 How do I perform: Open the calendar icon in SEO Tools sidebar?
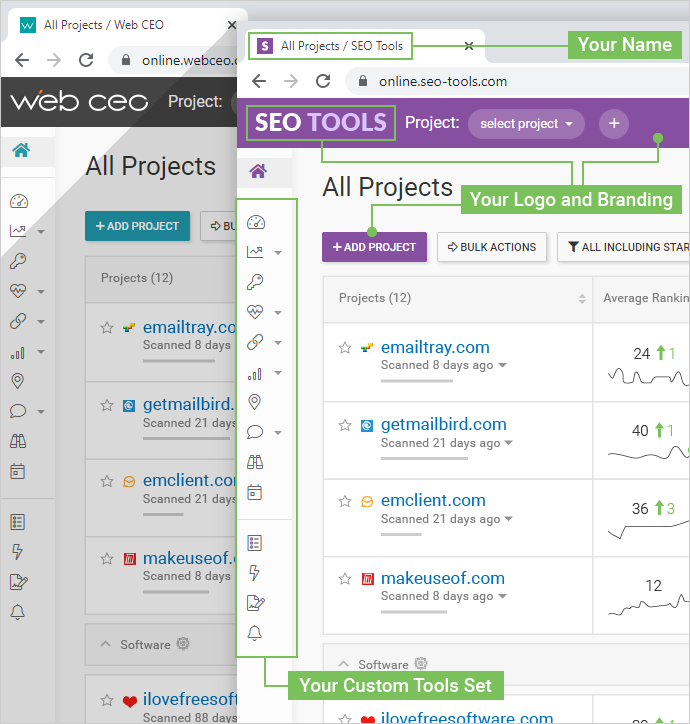[x=255, y=492]
